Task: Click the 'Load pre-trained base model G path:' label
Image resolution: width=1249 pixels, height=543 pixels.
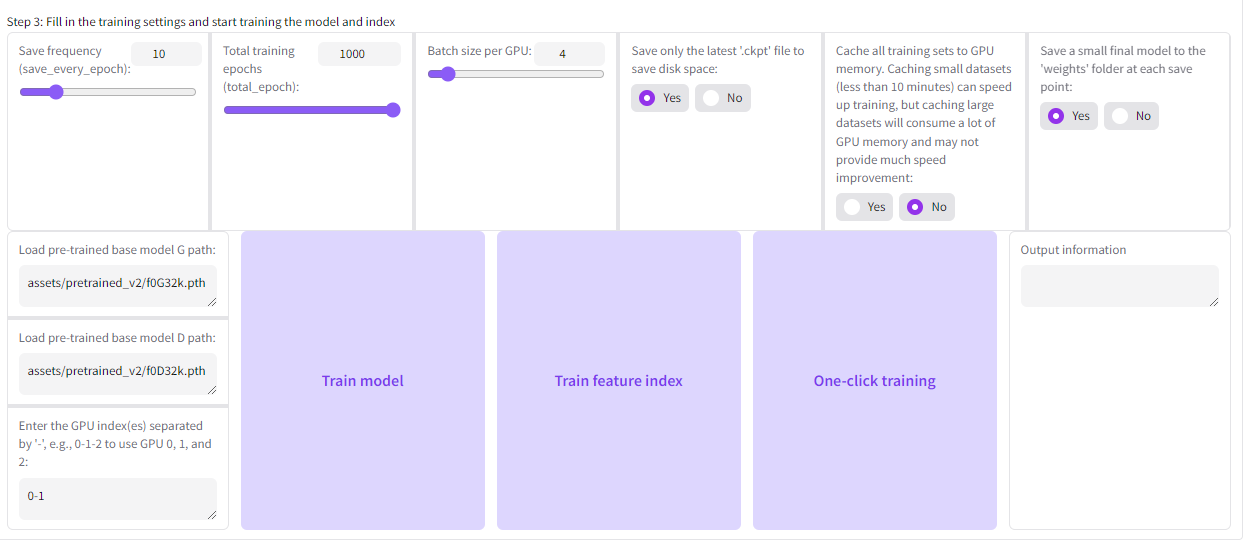Action: coord(117,250)
